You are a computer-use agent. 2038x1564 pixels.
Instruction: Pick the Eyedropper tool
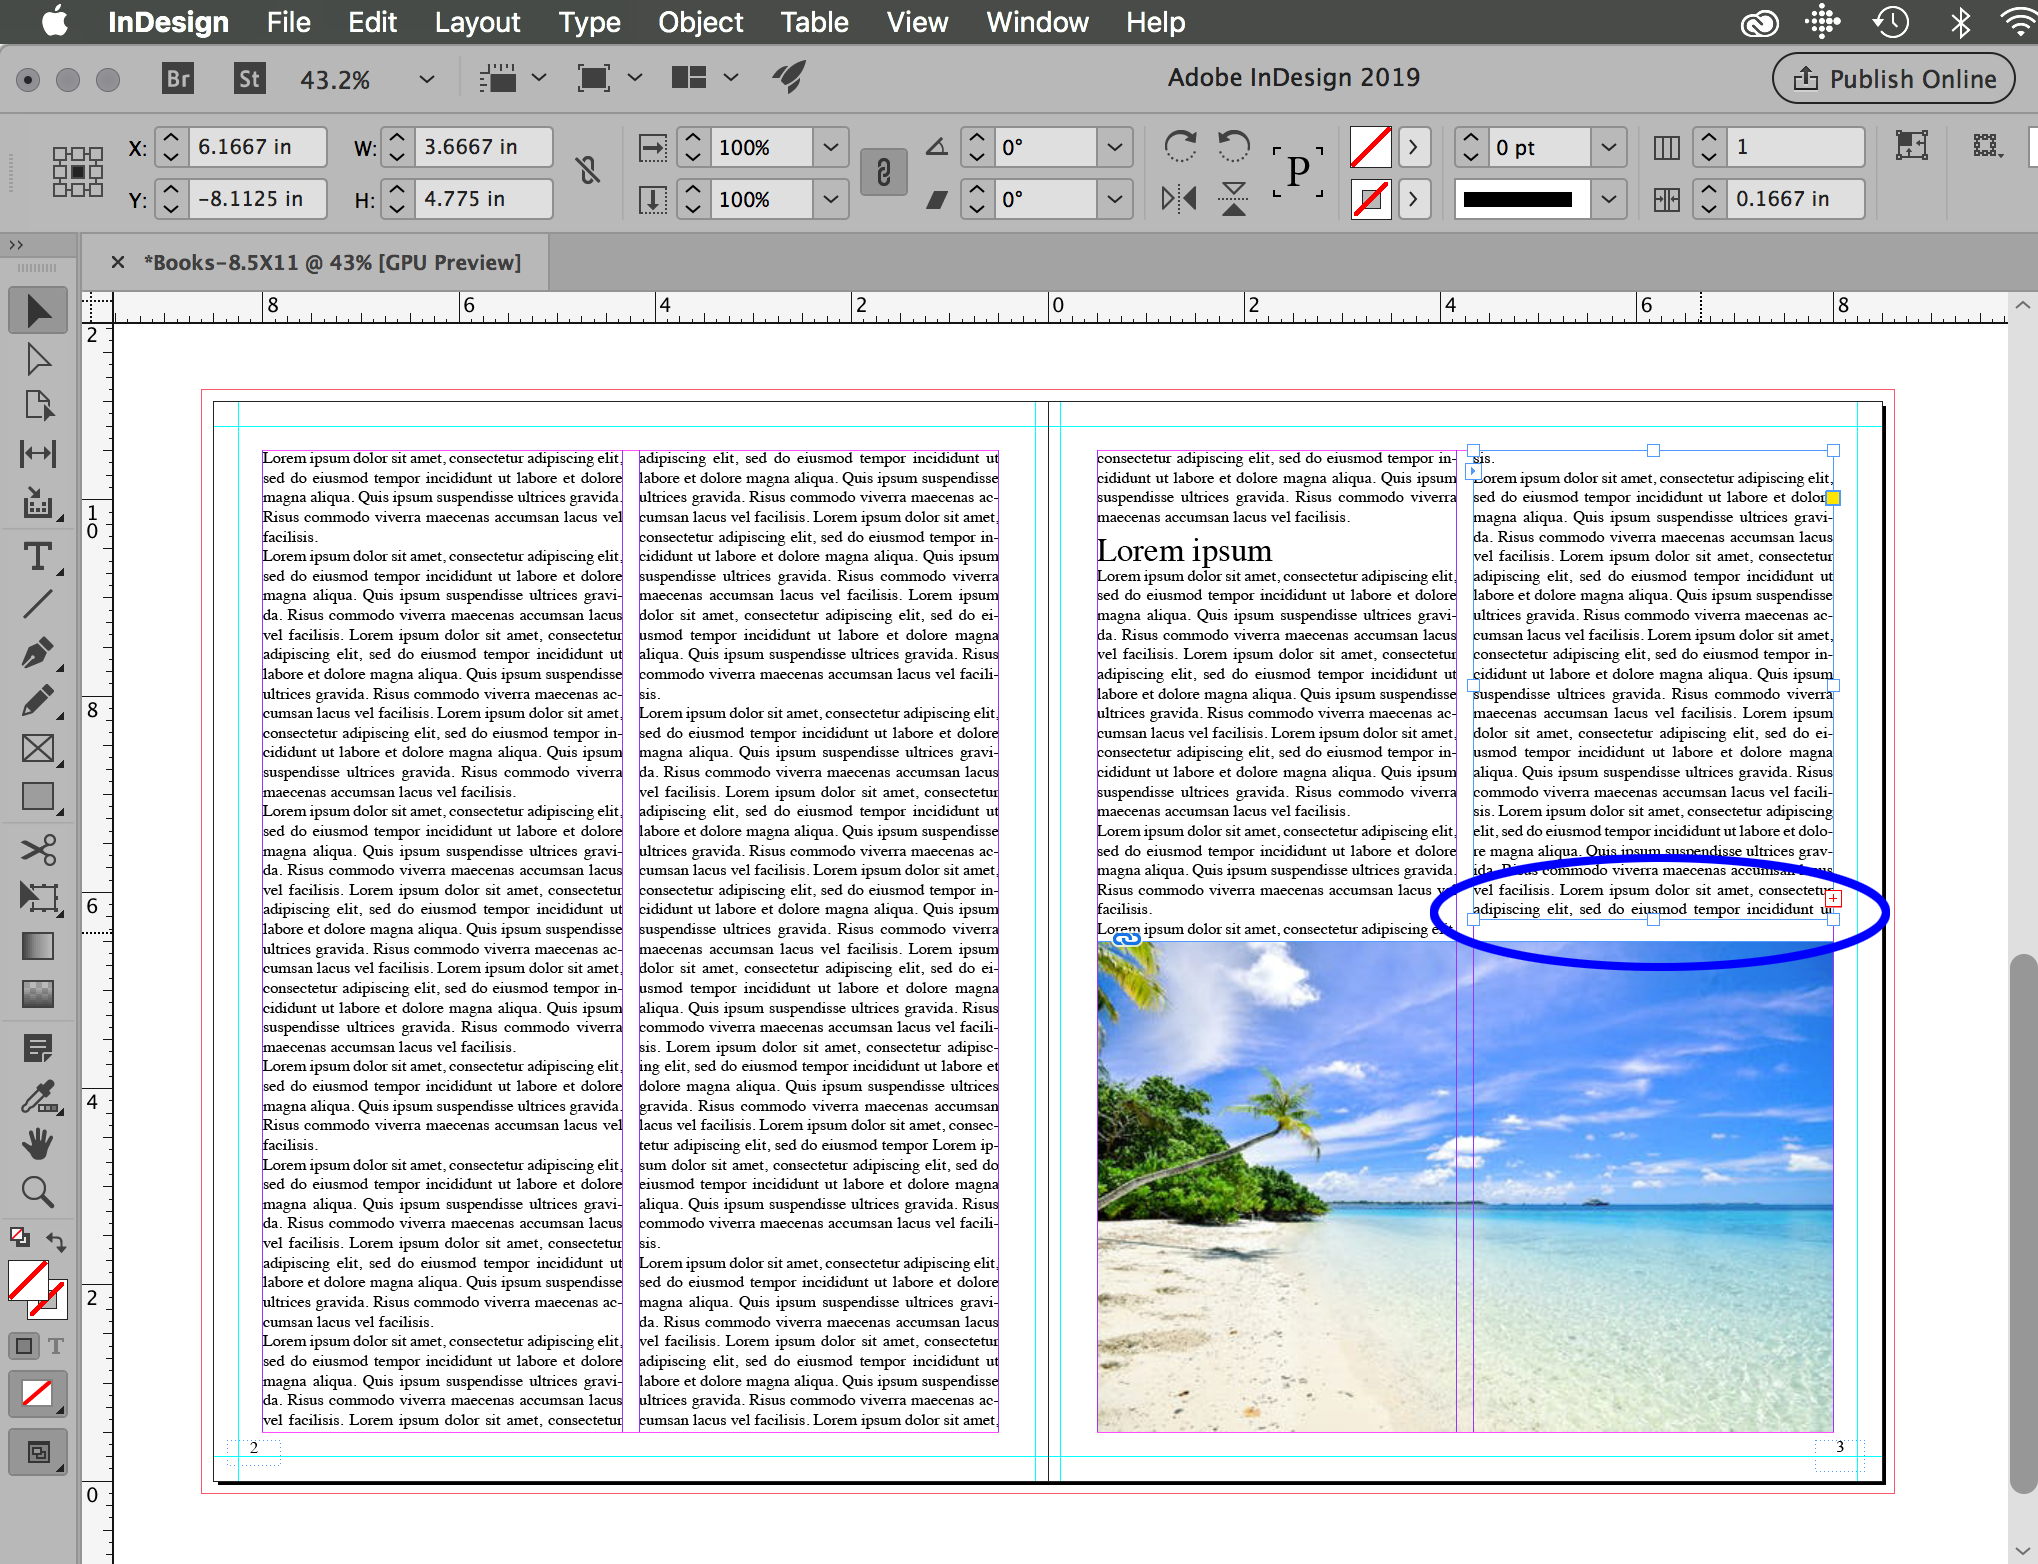pyautogui.click(x=38, y=1097)
